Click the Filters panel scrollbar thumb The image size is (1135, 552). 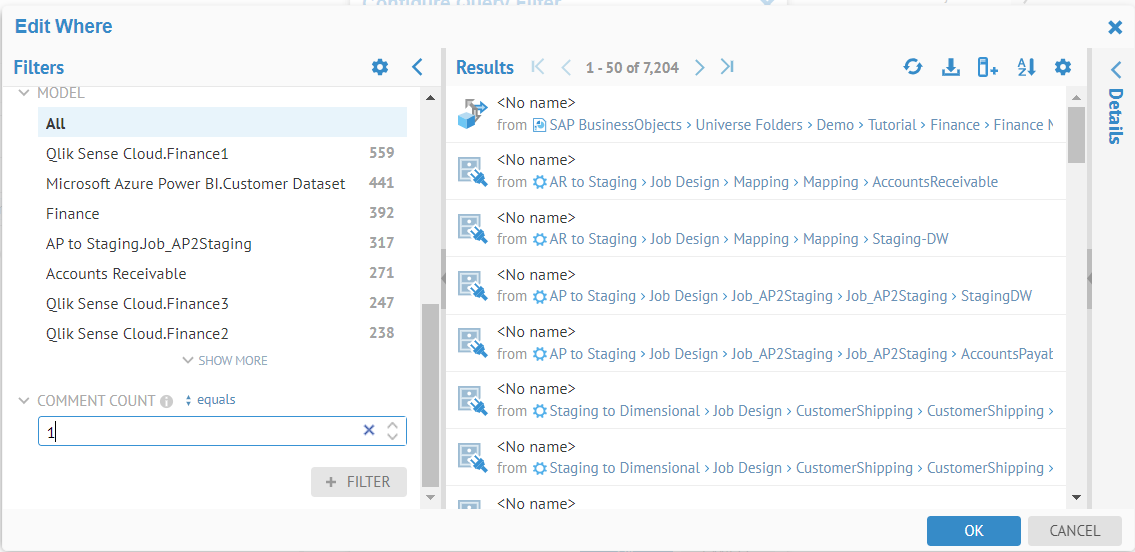(x=430, y=395)
